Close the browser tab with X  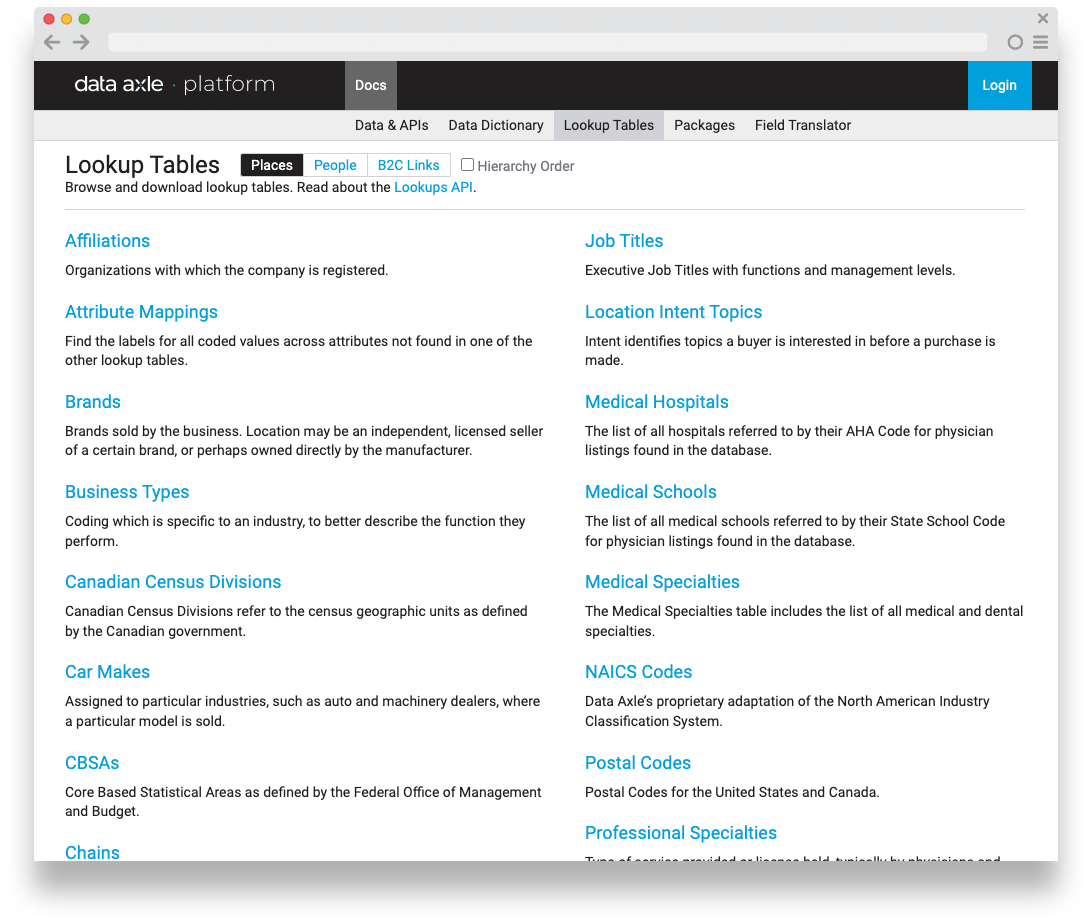(x=1043, y=18)
